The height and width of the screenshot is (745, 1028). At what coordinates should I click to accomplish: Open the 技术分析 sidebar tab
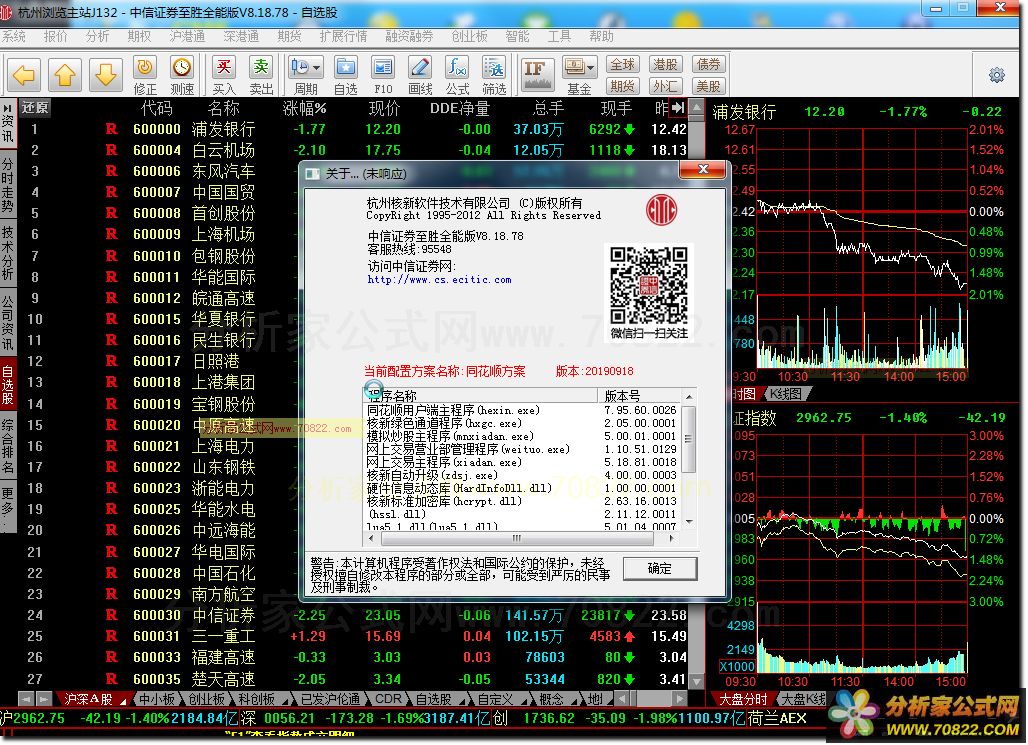coord(8,254)
